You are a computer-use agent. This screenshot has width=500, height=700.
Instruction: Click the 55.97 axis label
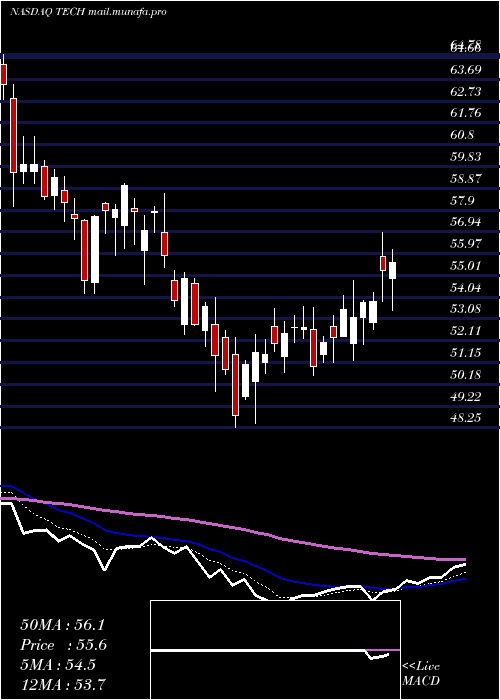(466, 244)
